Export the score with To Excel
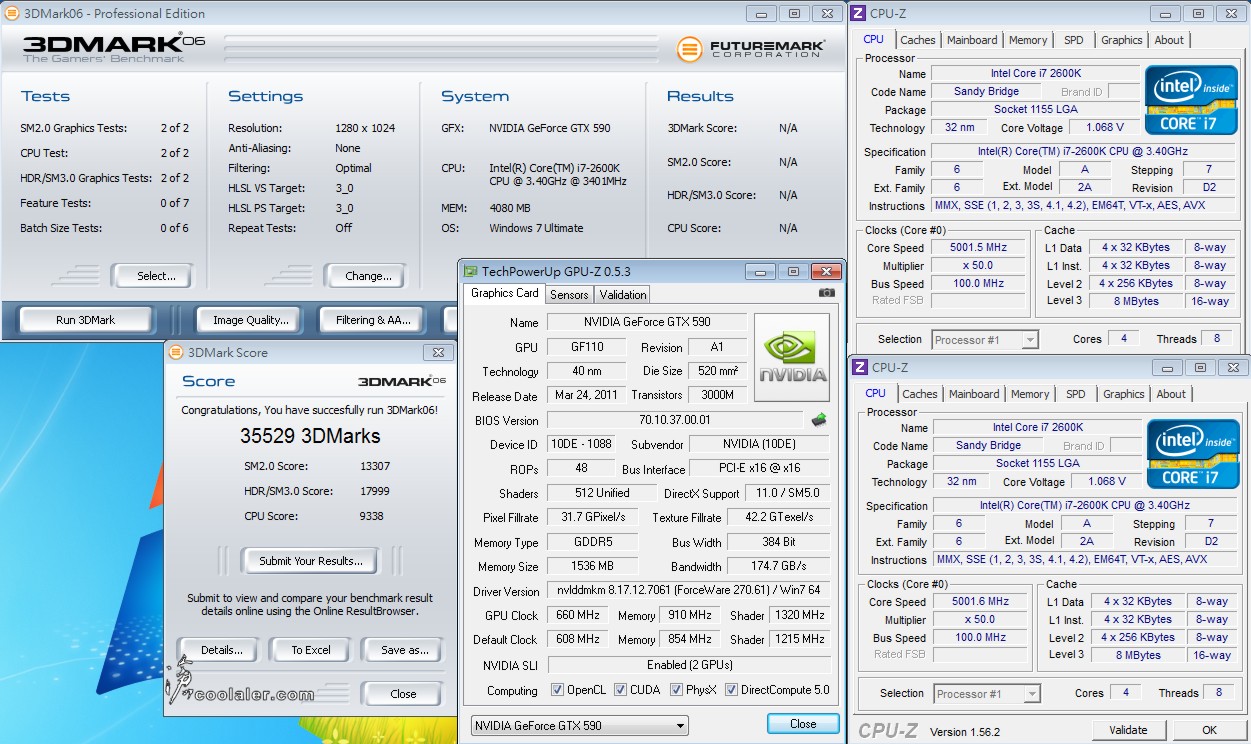 tap(311, 650)
